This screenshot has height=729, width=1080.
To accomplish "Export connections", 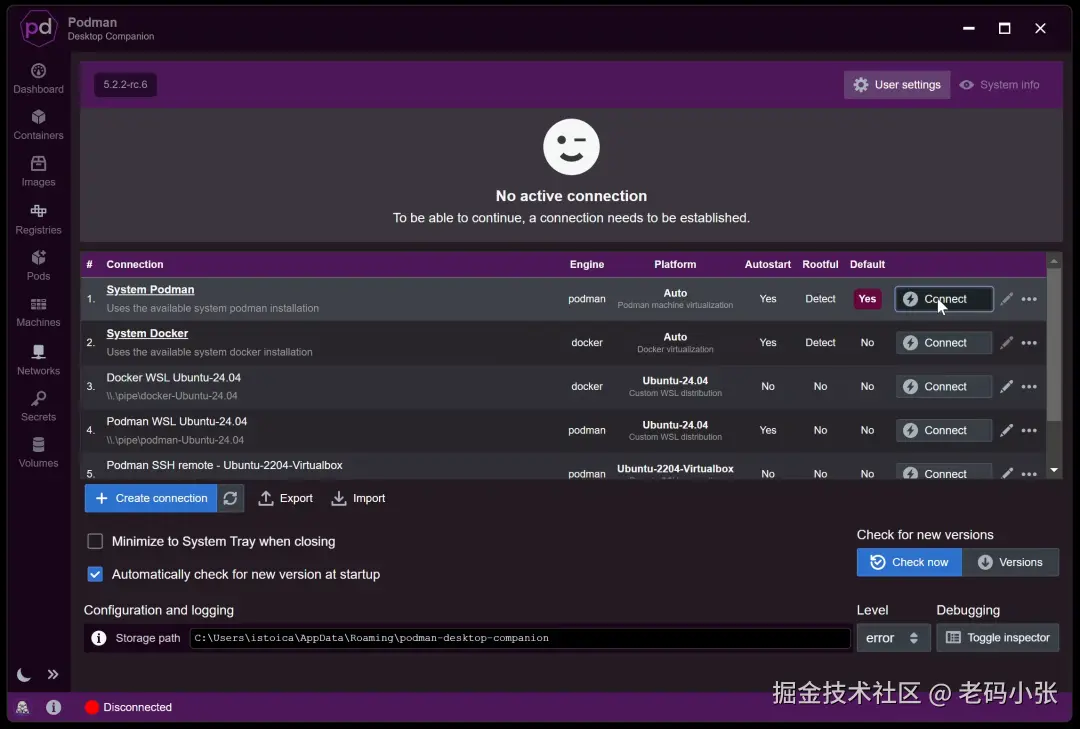I will 285,498.
